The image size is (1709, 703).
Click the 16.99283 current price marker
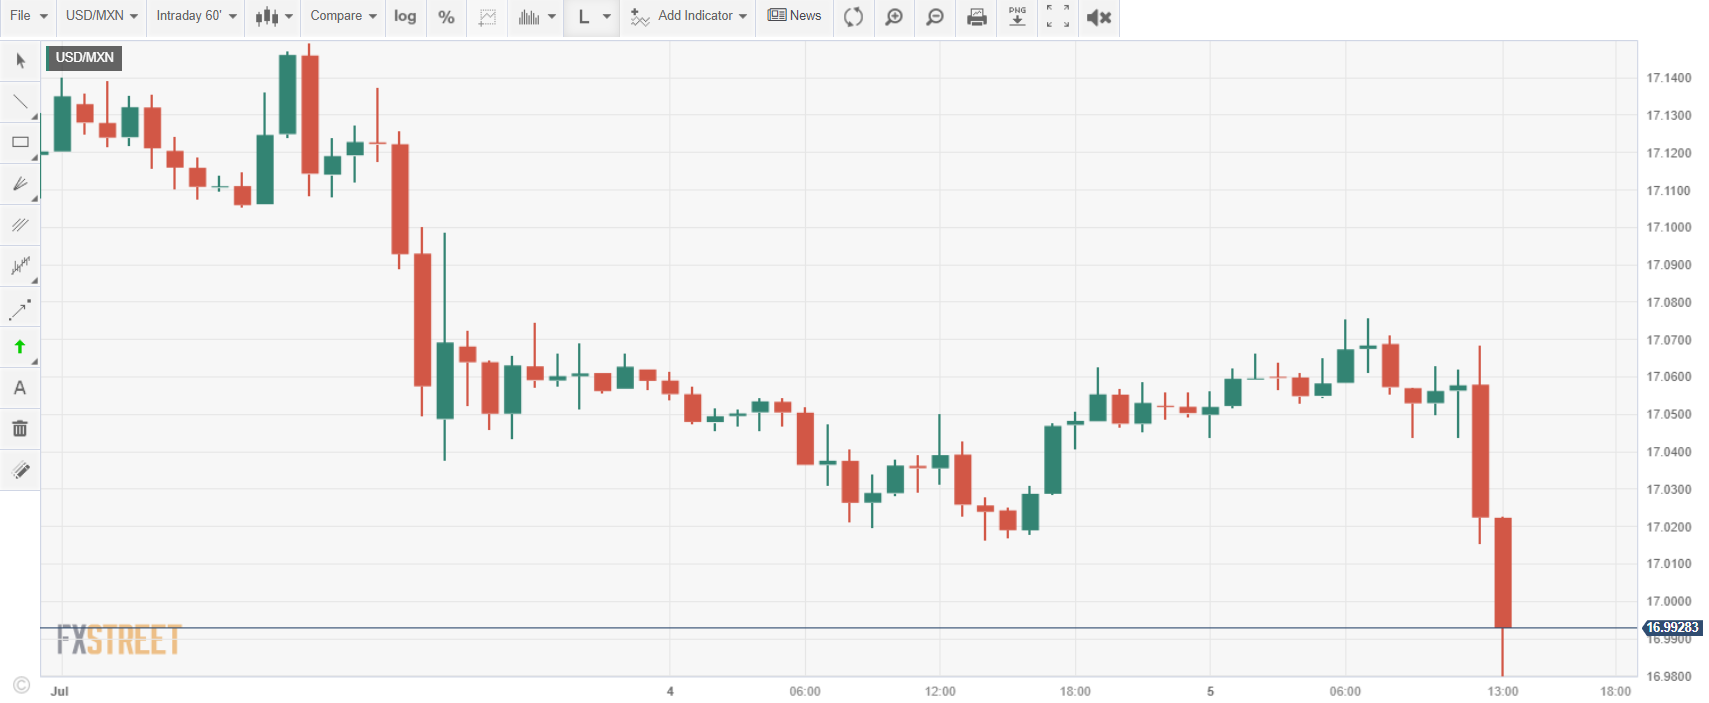(x=1672, y=628)
